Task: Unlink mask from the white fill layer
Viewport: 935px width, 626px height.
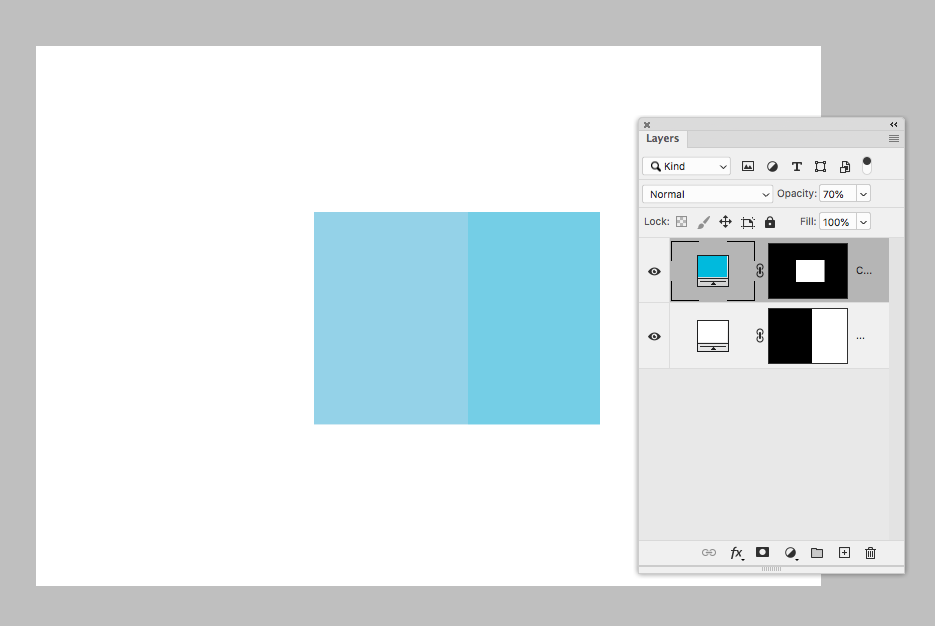Action: coord(760,336)
